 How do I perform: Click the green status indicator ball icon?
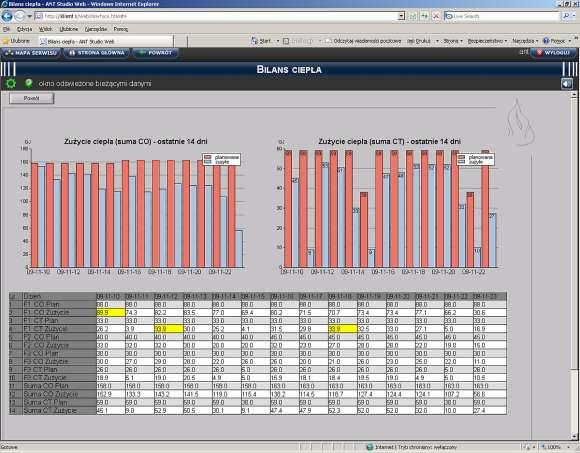pos(28,83)
